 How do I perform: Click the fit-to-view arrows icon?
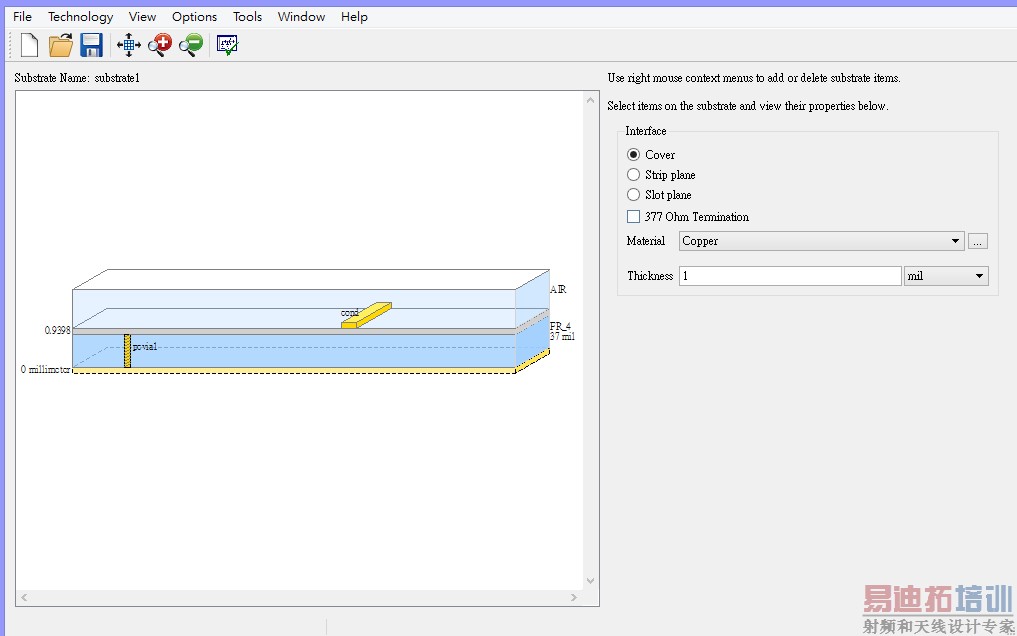click(128, 45)
